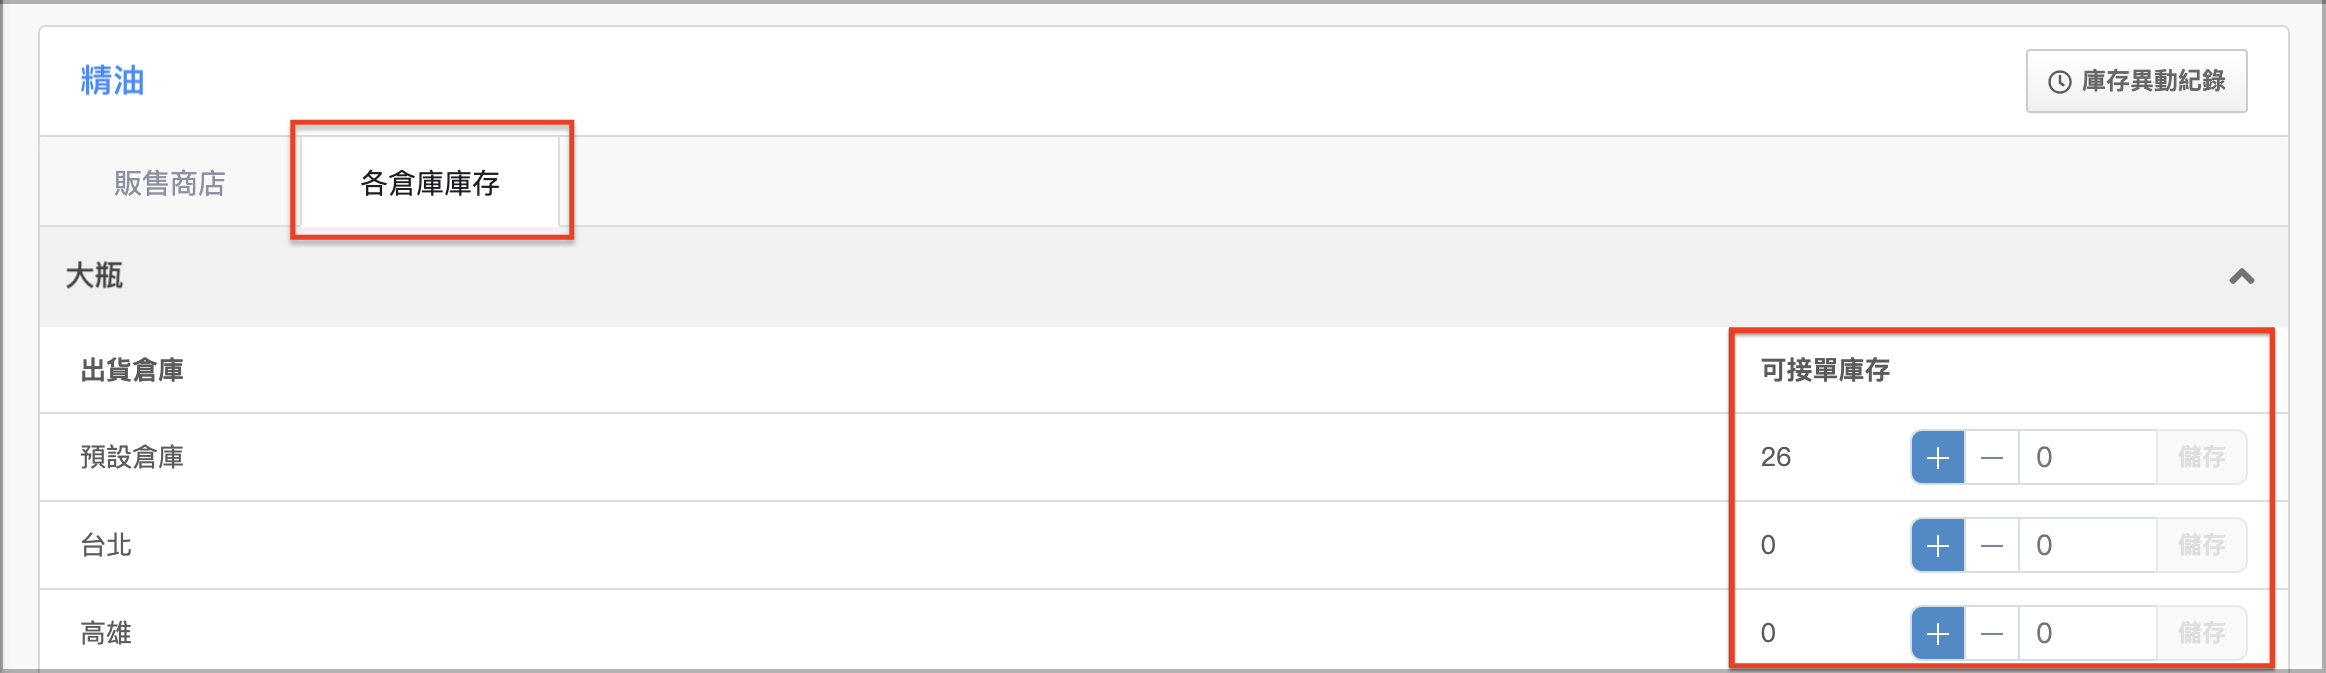Click plus icon for 預設倉庫 stock
The image size is (2326, 673).
pyautogui.click(x=1938, y=458)
